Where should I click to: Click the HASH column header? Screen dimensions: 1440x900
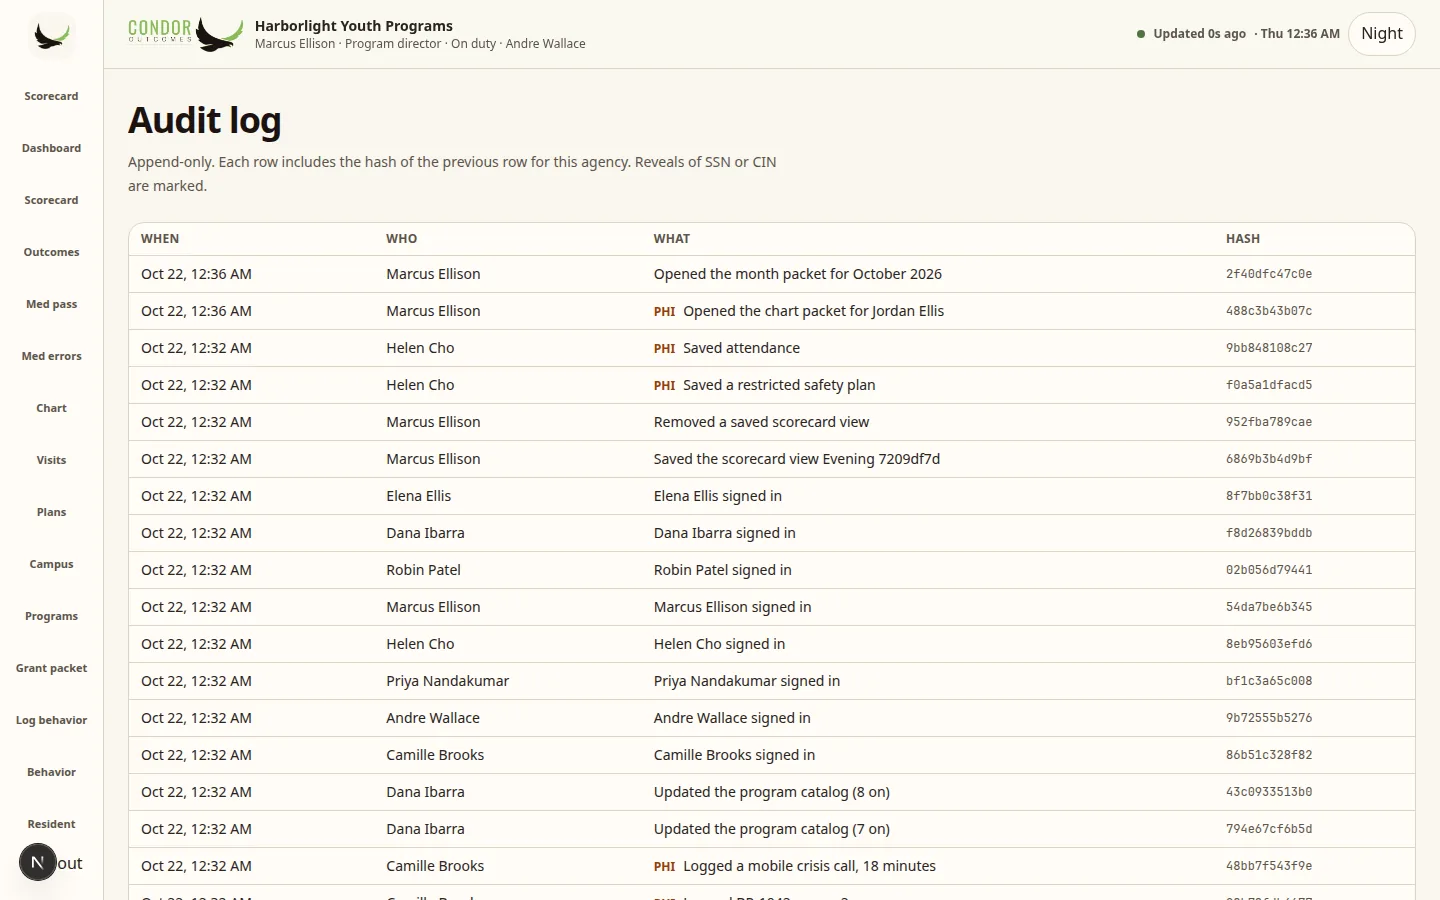point(1243,239)
